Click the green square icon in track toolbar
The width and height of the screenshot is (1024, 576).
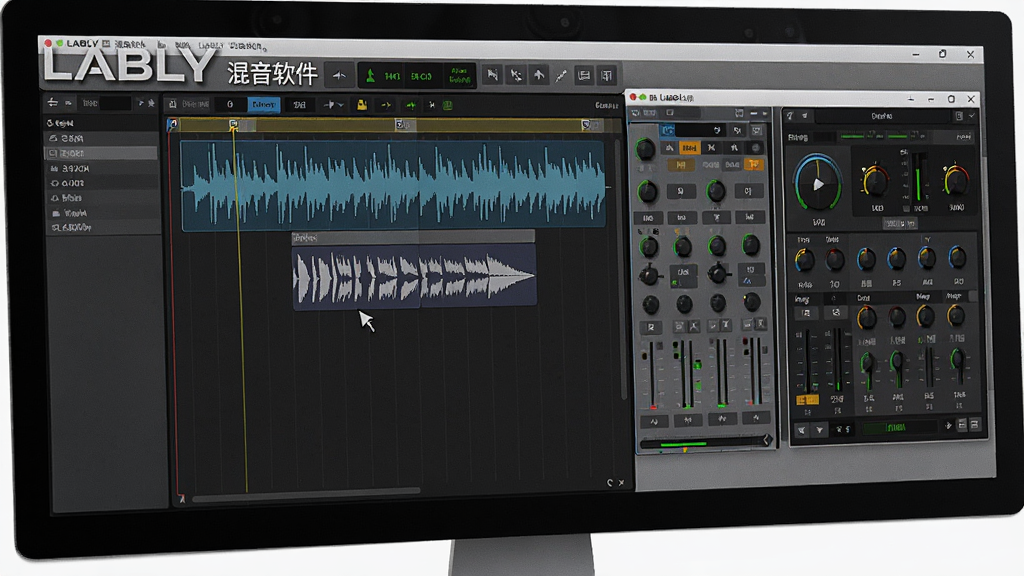(x=448, y=104)
